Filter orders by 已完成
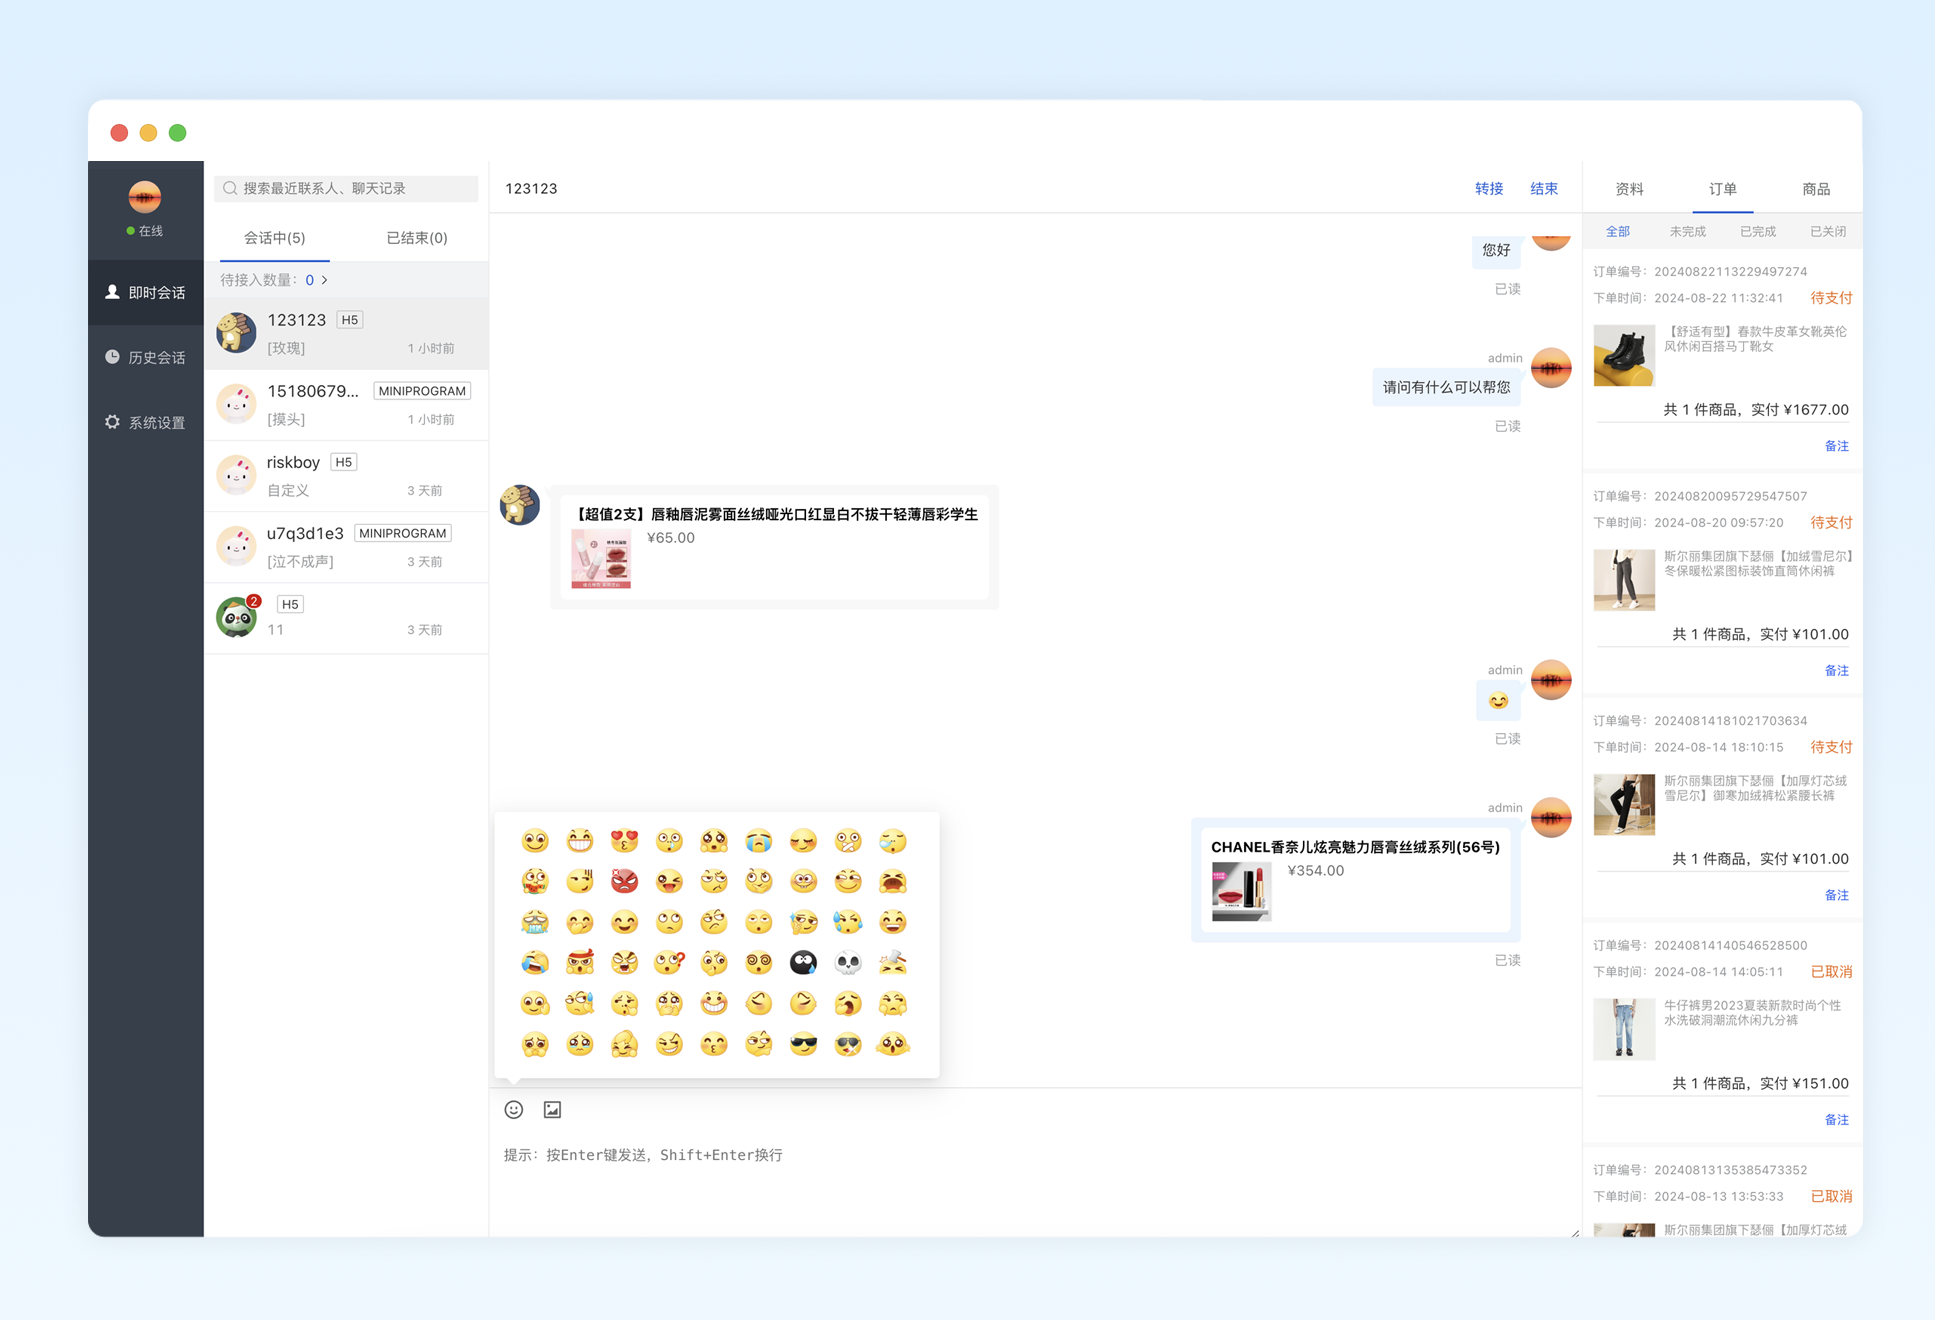This screenshot has height=1320, width=1935. [1757, 232]
